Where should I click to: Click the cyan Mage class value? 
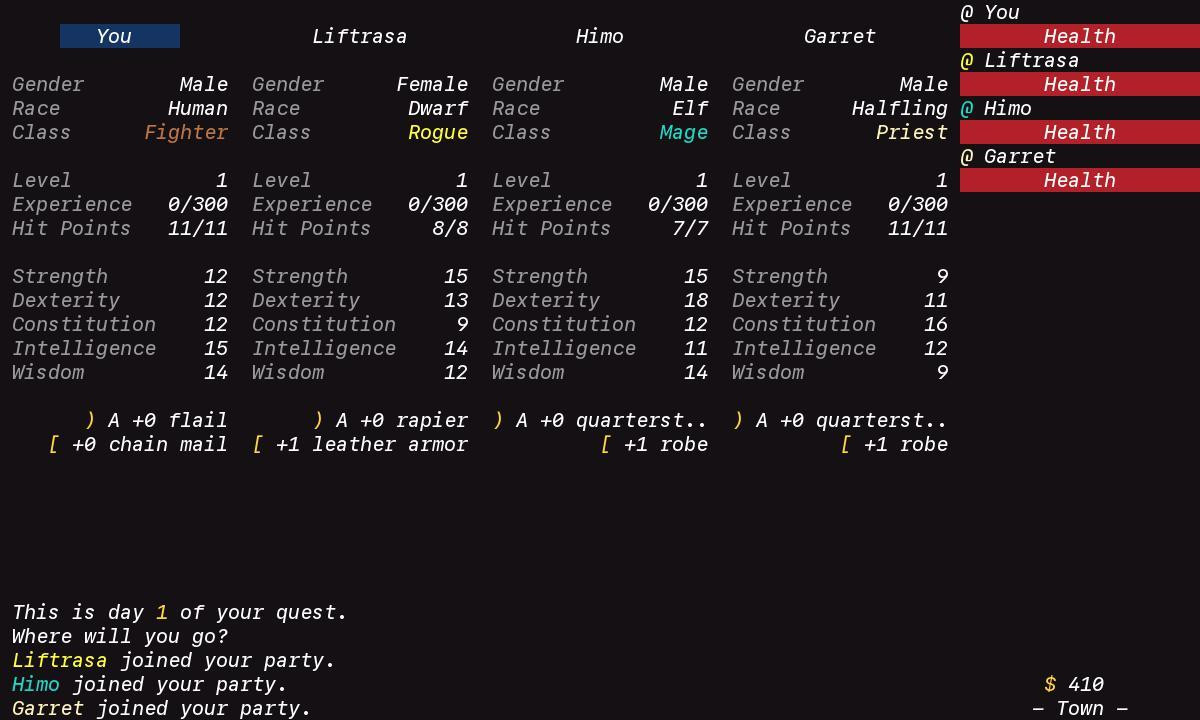coord(684,133)
